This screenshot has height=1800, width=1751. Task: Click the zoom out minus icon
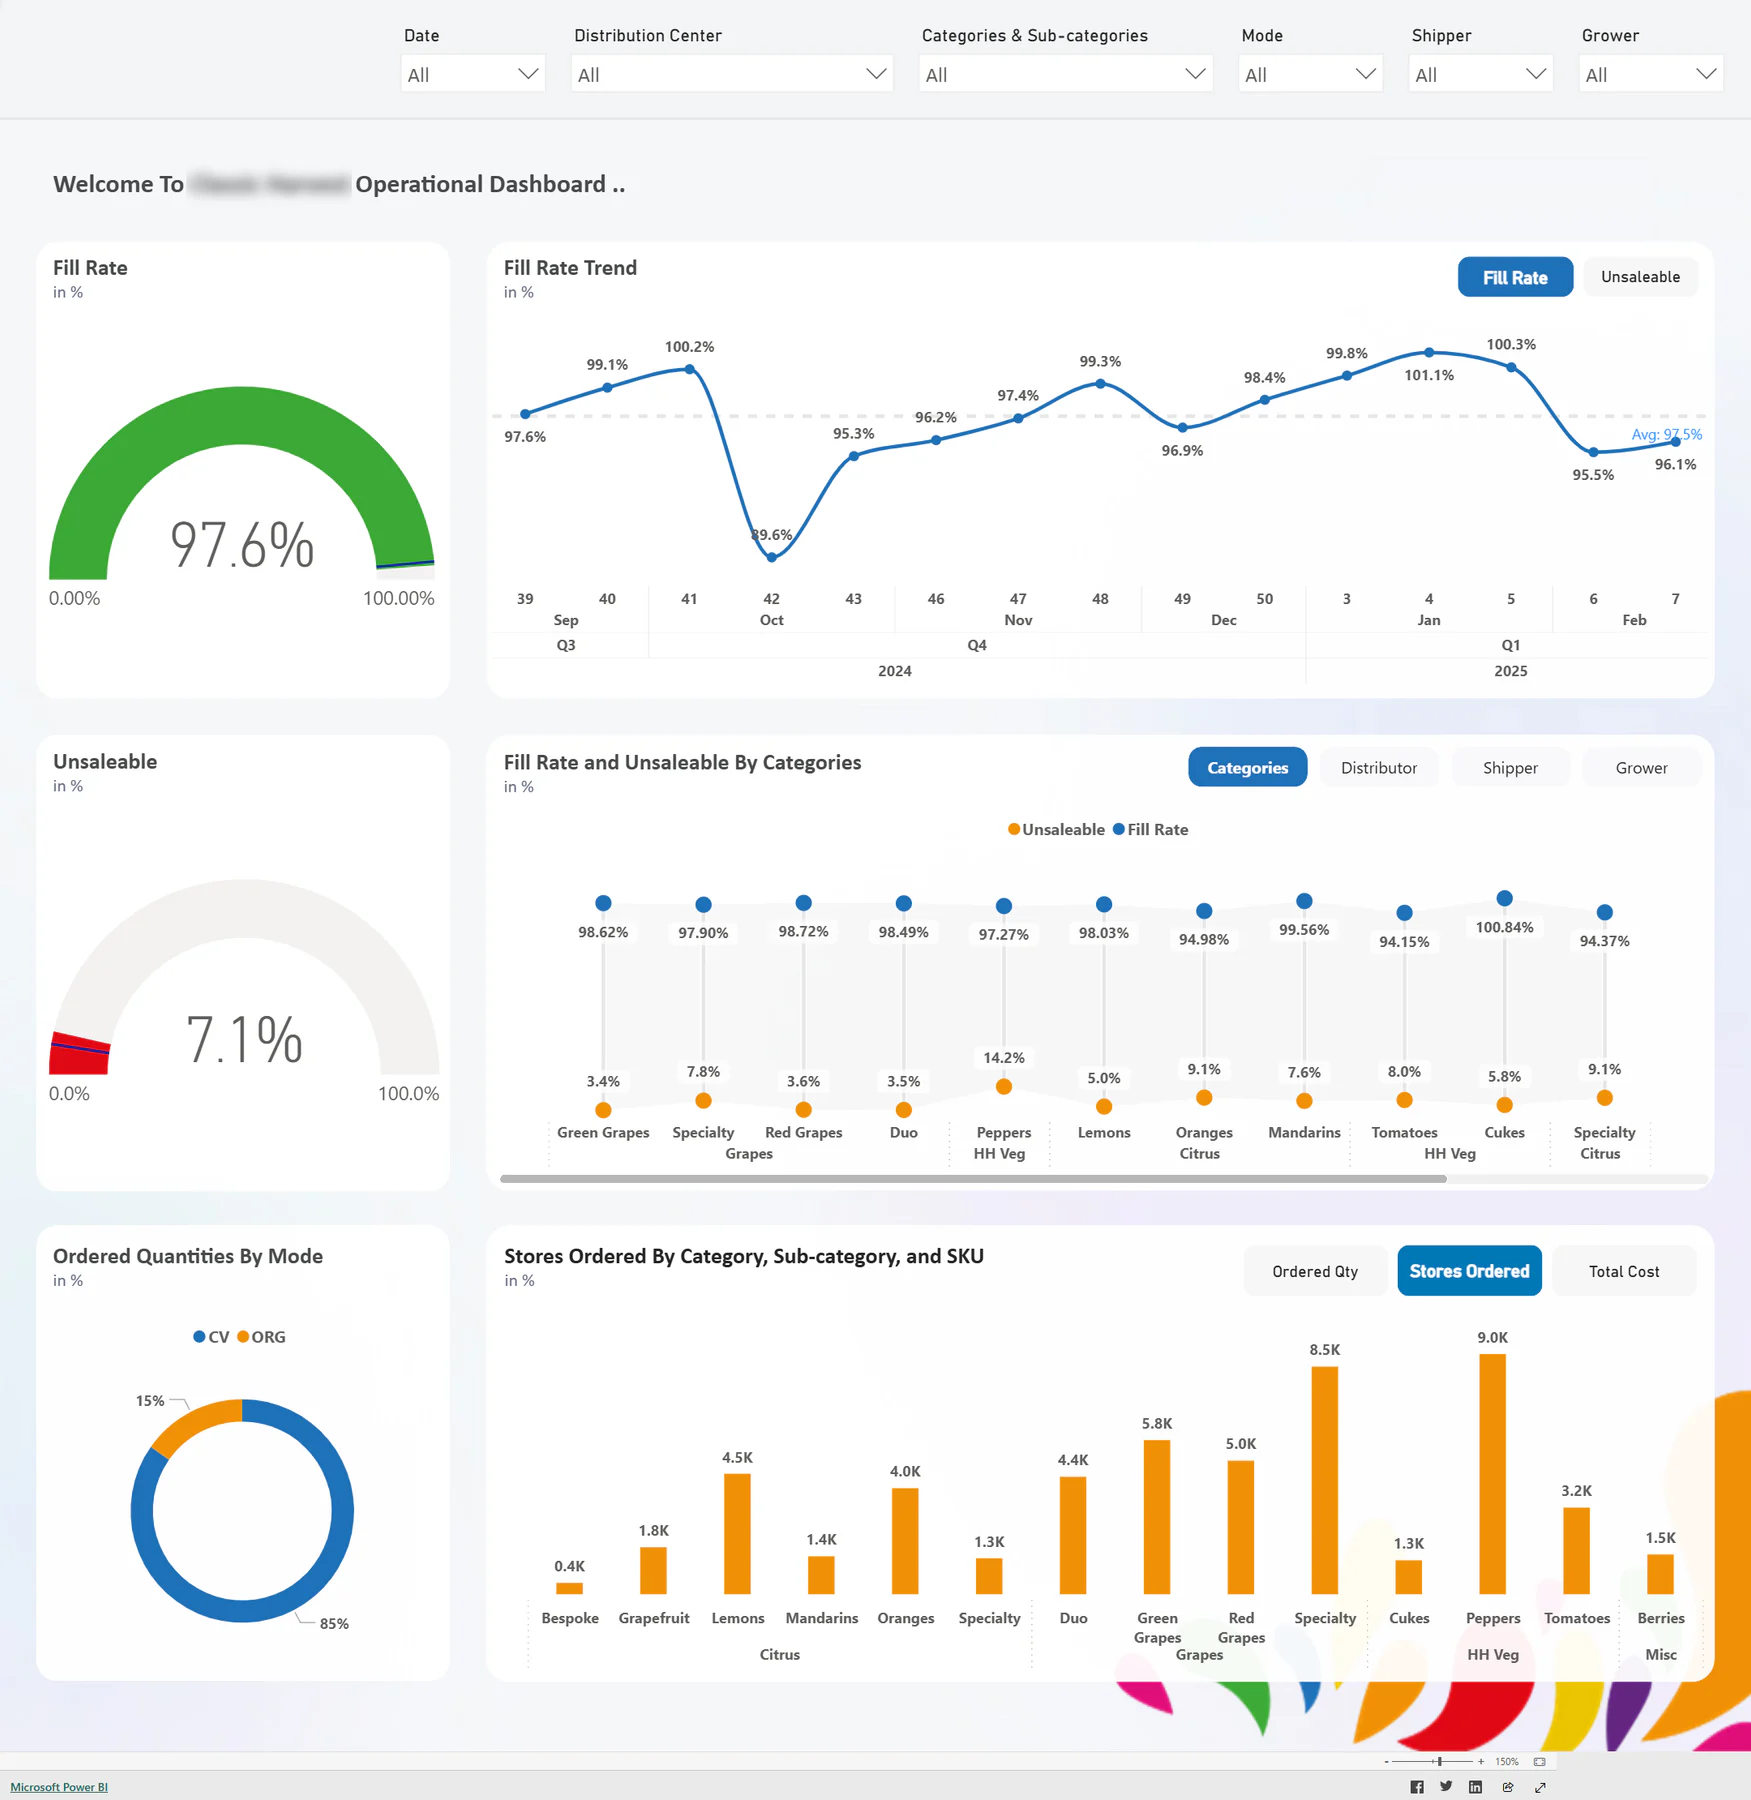1386,1762
